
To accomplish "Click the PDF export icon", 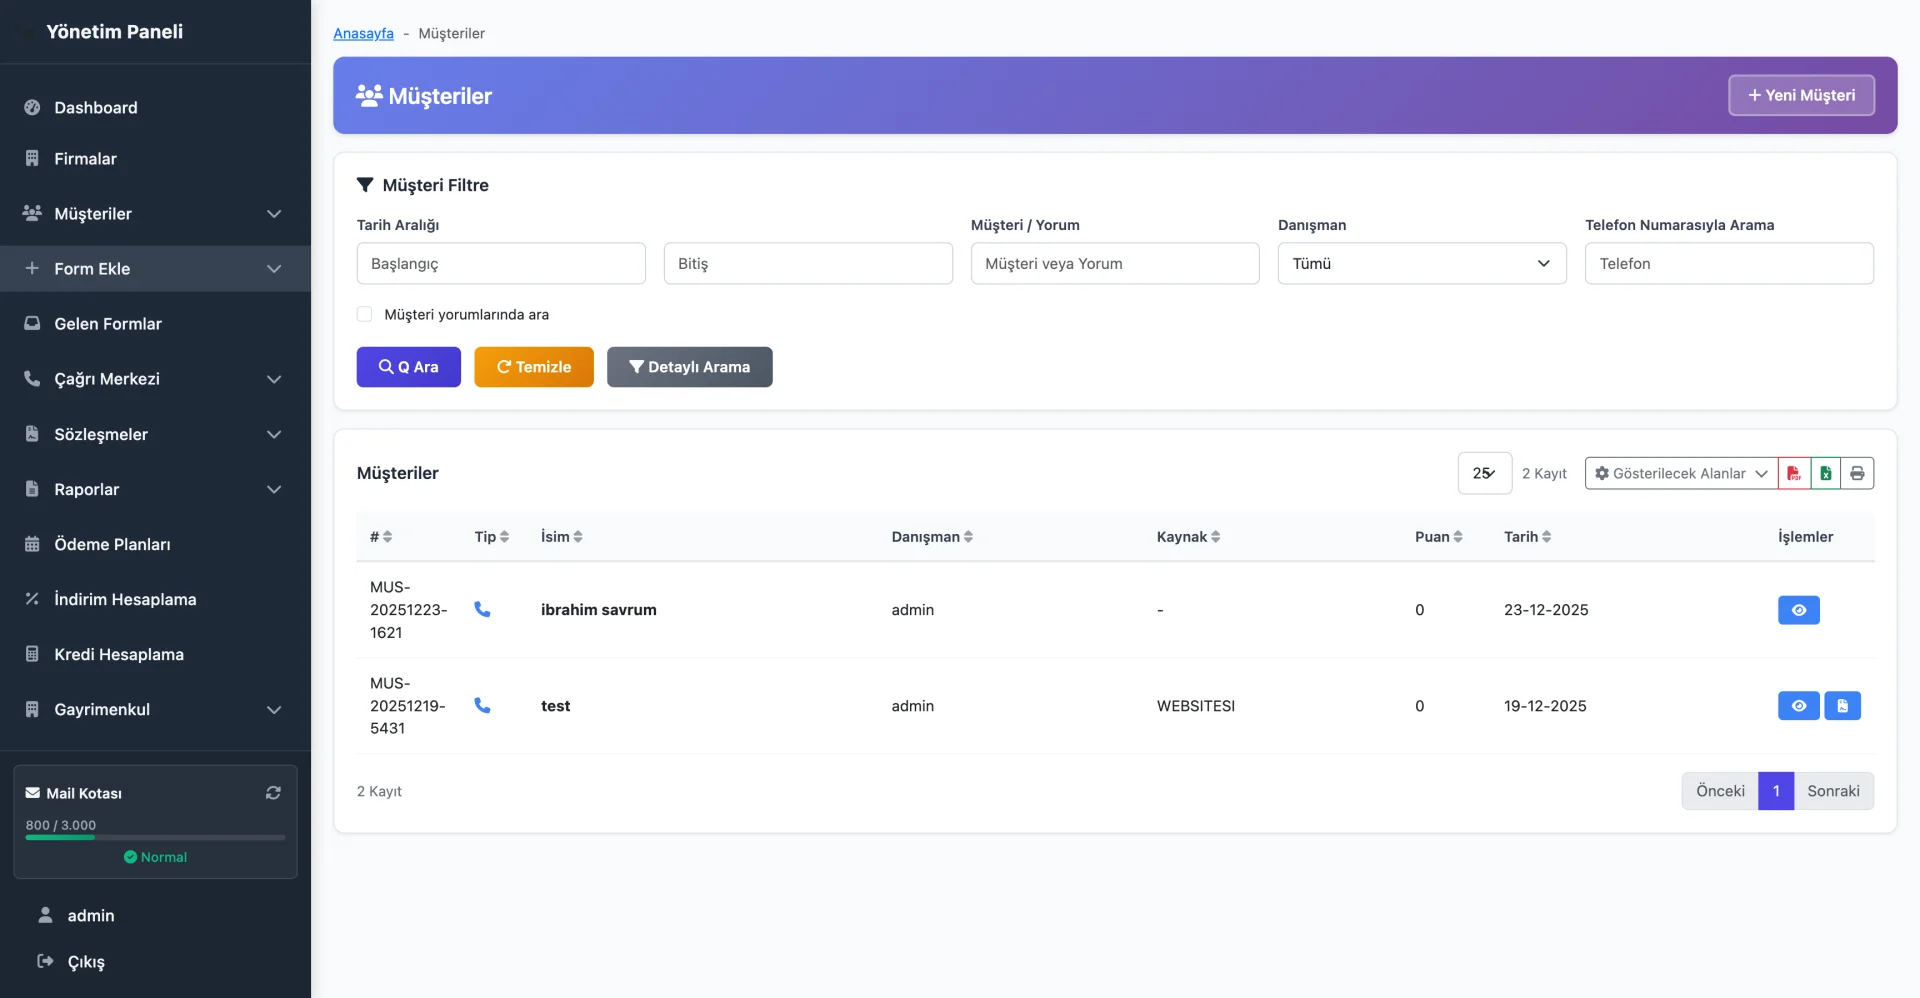I will [1794, 473].
